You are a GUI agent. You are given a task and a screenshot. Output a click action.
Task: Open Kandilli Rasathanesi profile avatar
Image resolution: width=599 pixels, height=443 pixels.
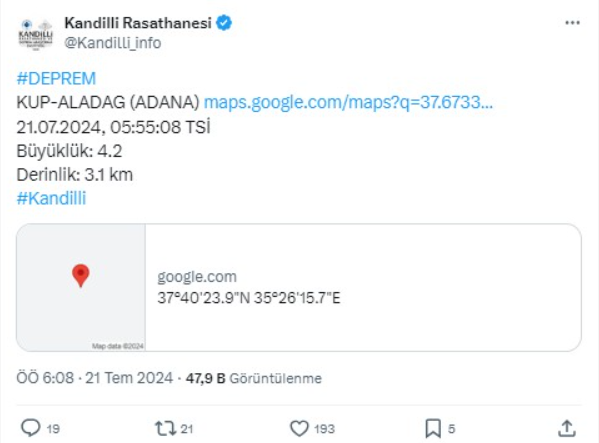36,35
